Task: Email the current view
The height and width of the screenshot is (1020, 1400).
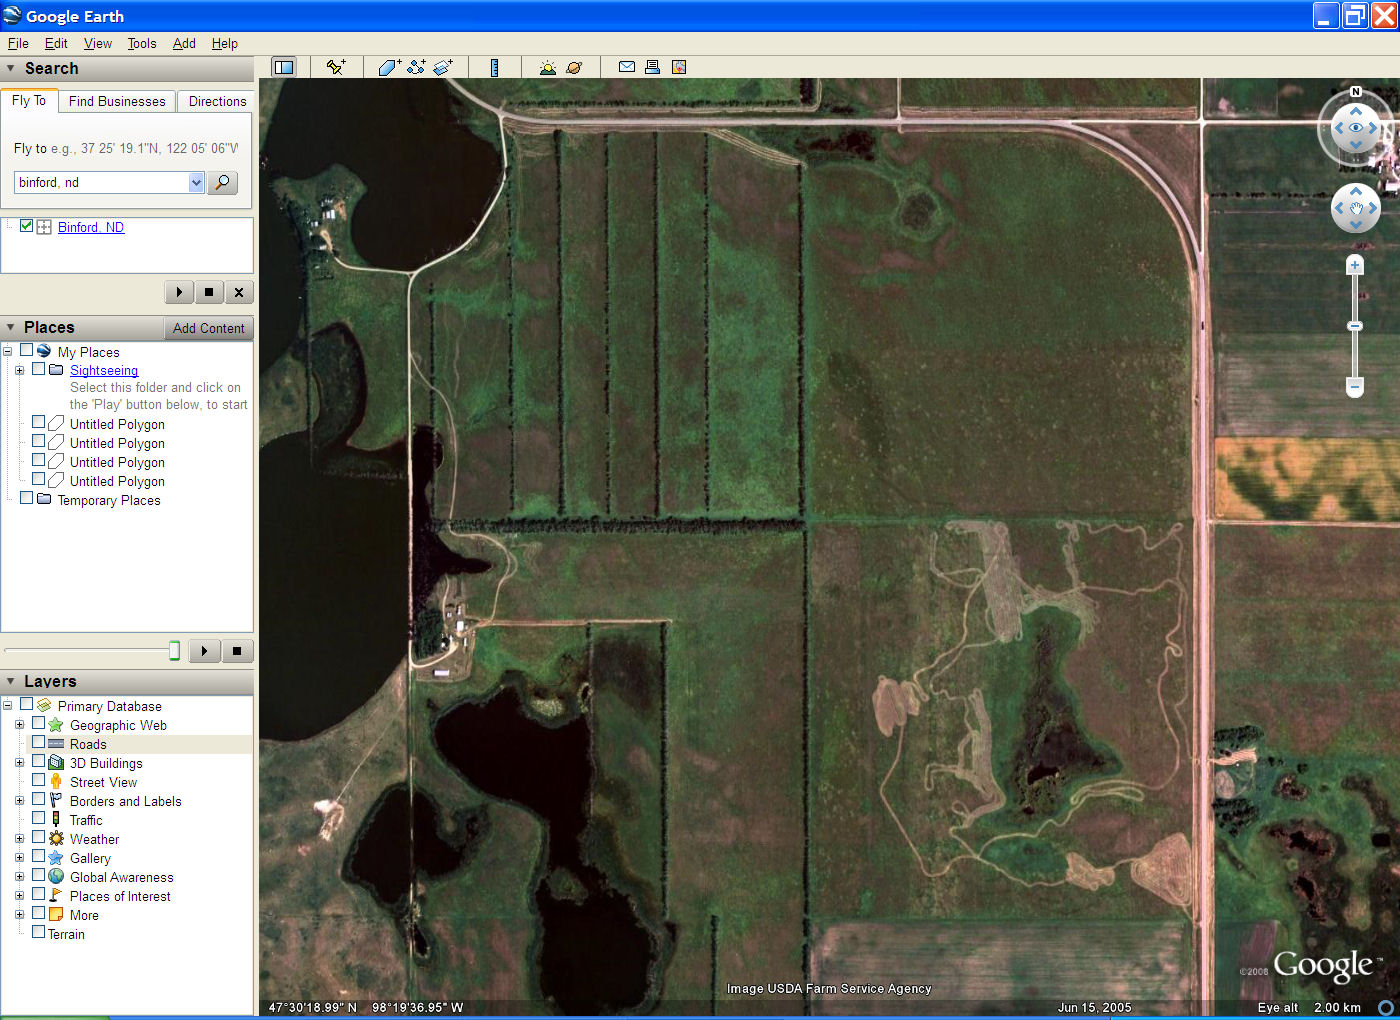Action: (627, 67)
